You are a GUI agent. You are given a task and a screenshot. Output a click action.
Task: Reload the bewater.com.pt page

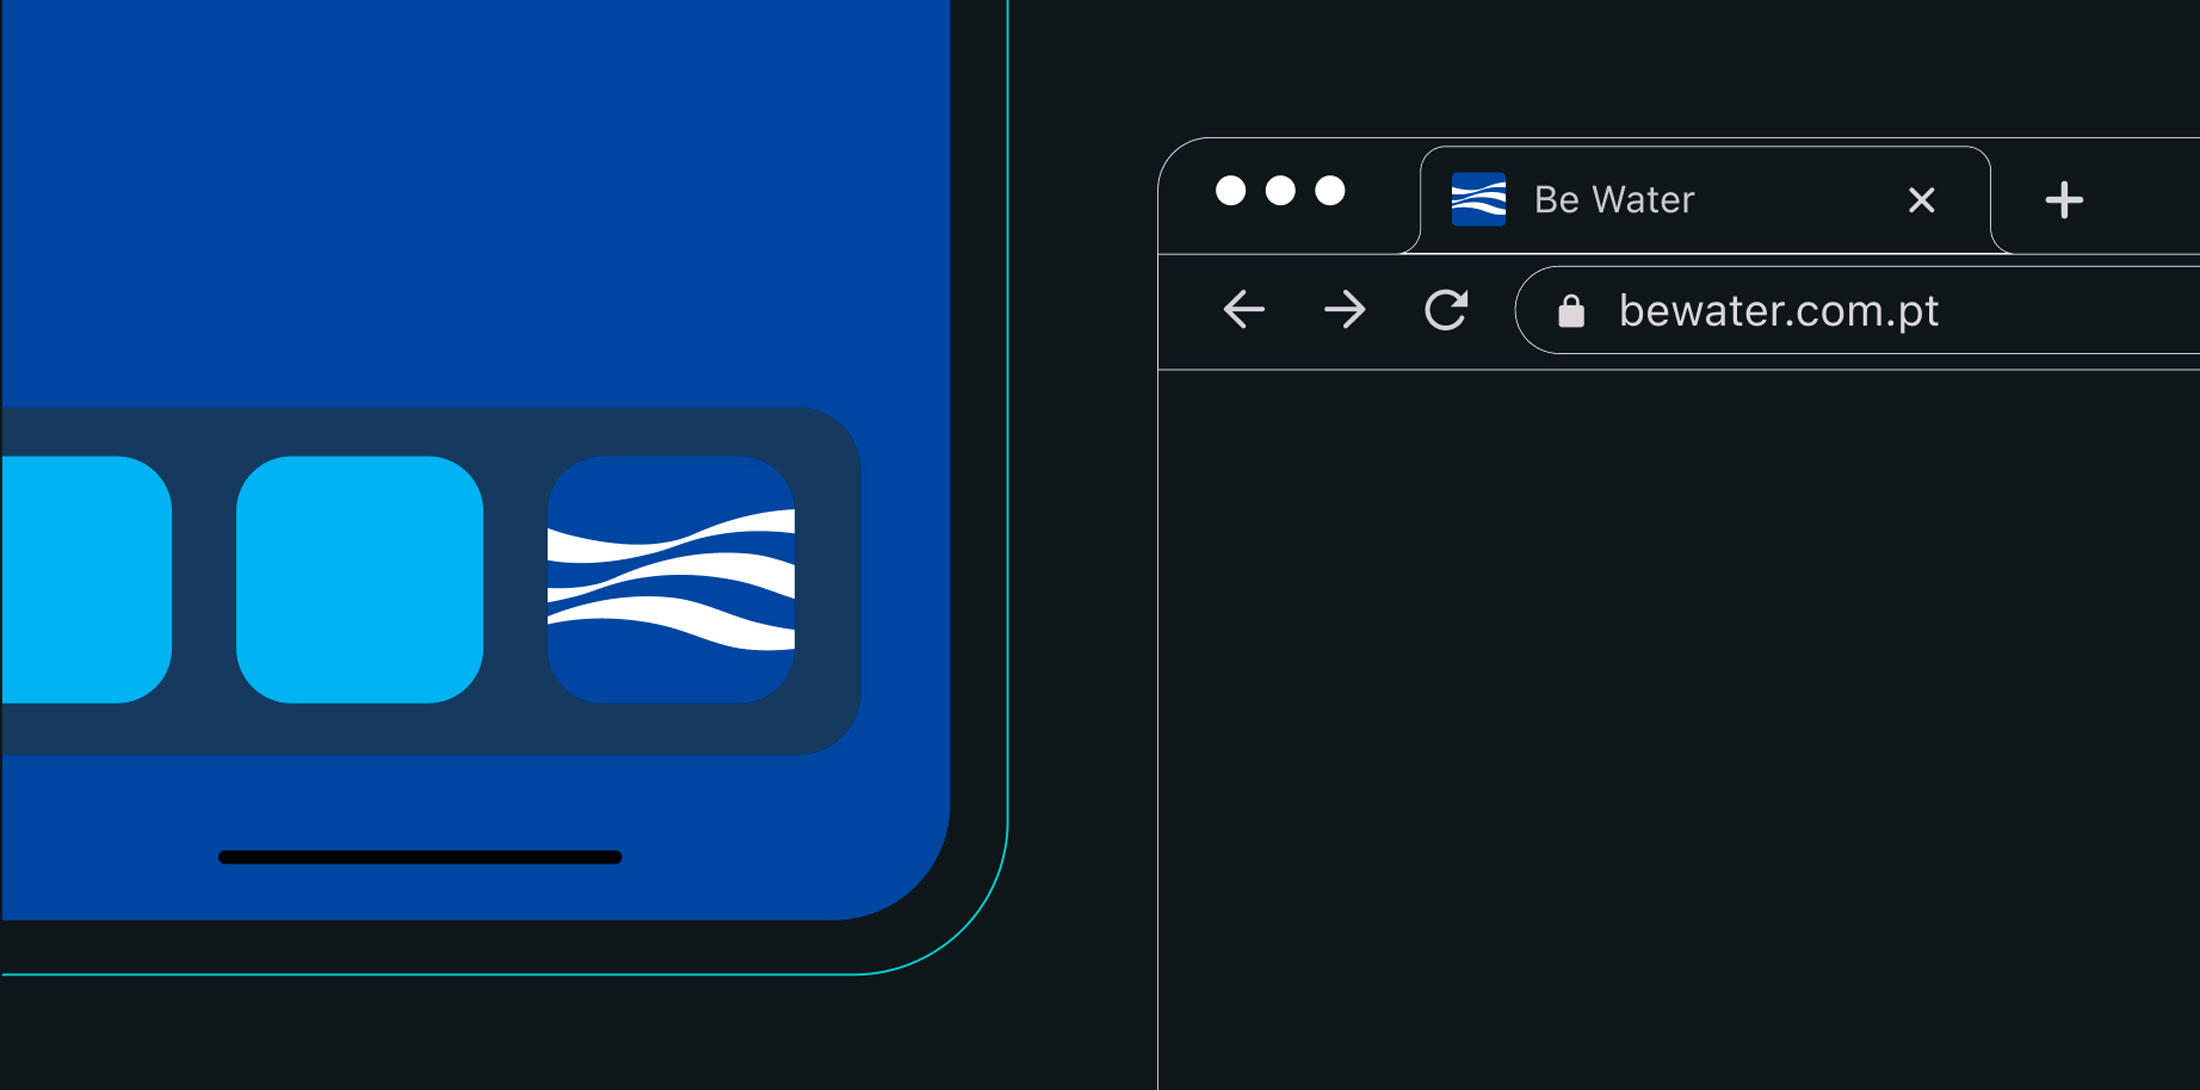click(x=1446, y=310)
